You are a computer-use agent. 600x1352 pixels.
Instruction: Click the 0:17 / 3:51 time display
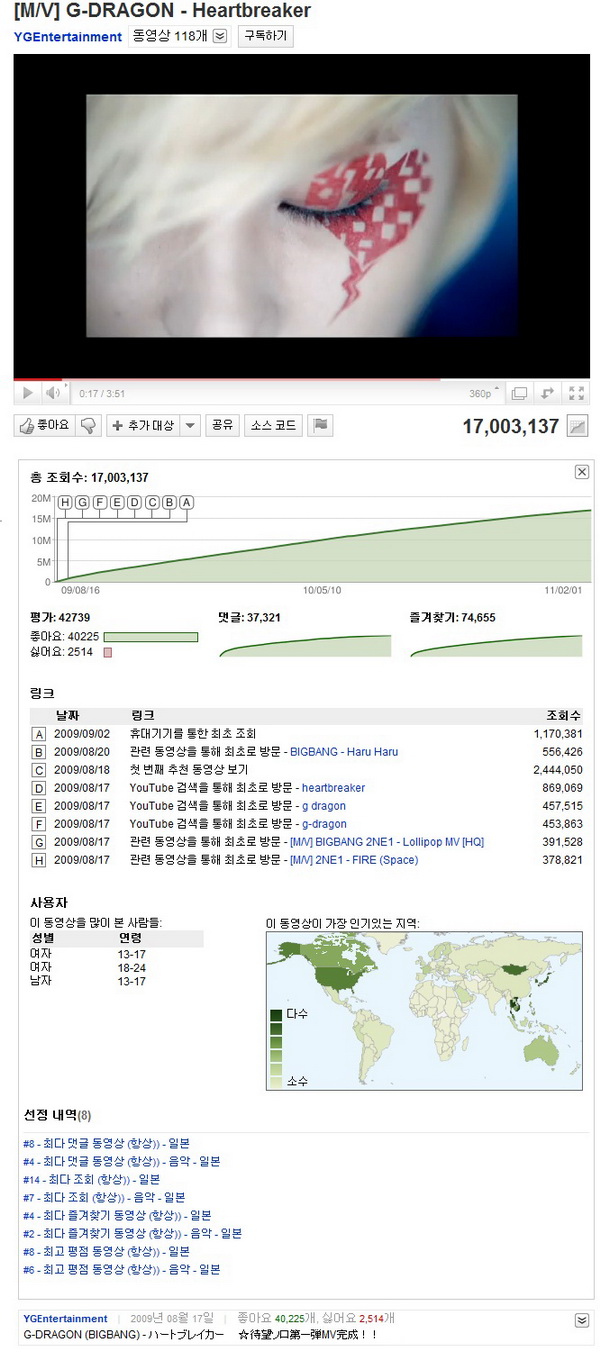pos(102,394)
